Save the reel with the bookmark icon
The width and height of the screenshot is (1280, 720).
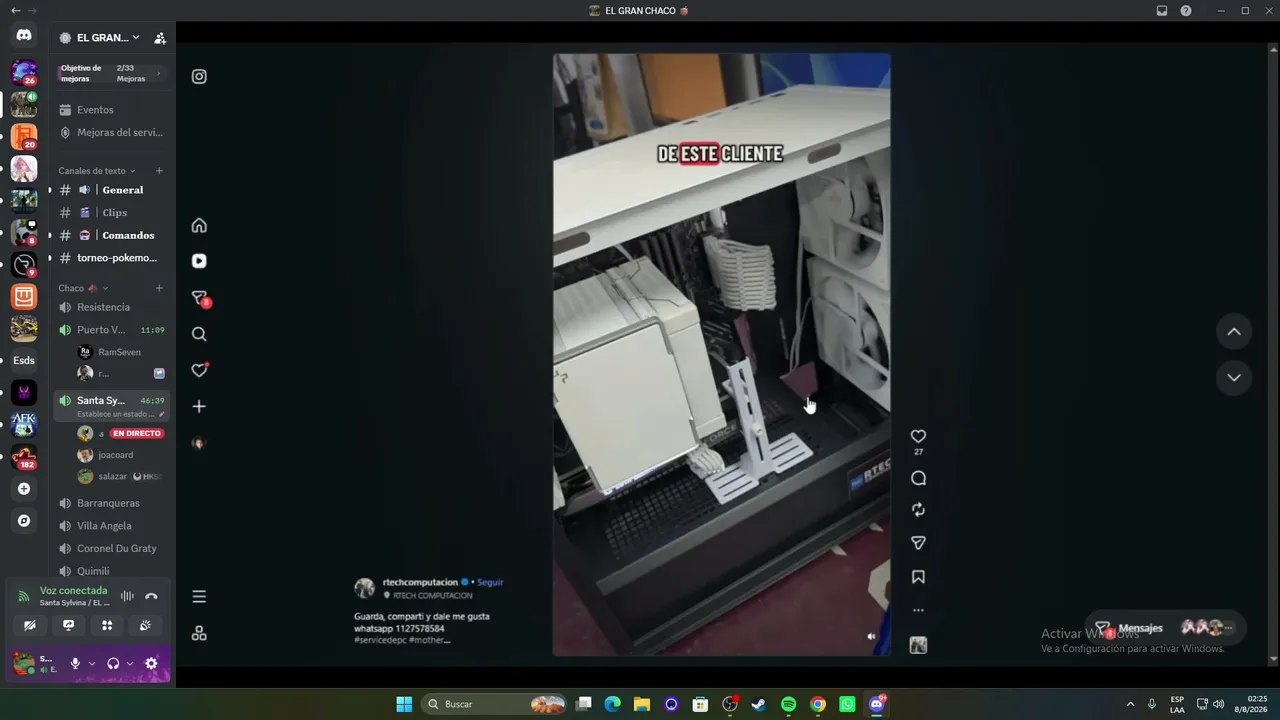pyautogui.click(x=918, y=577)
